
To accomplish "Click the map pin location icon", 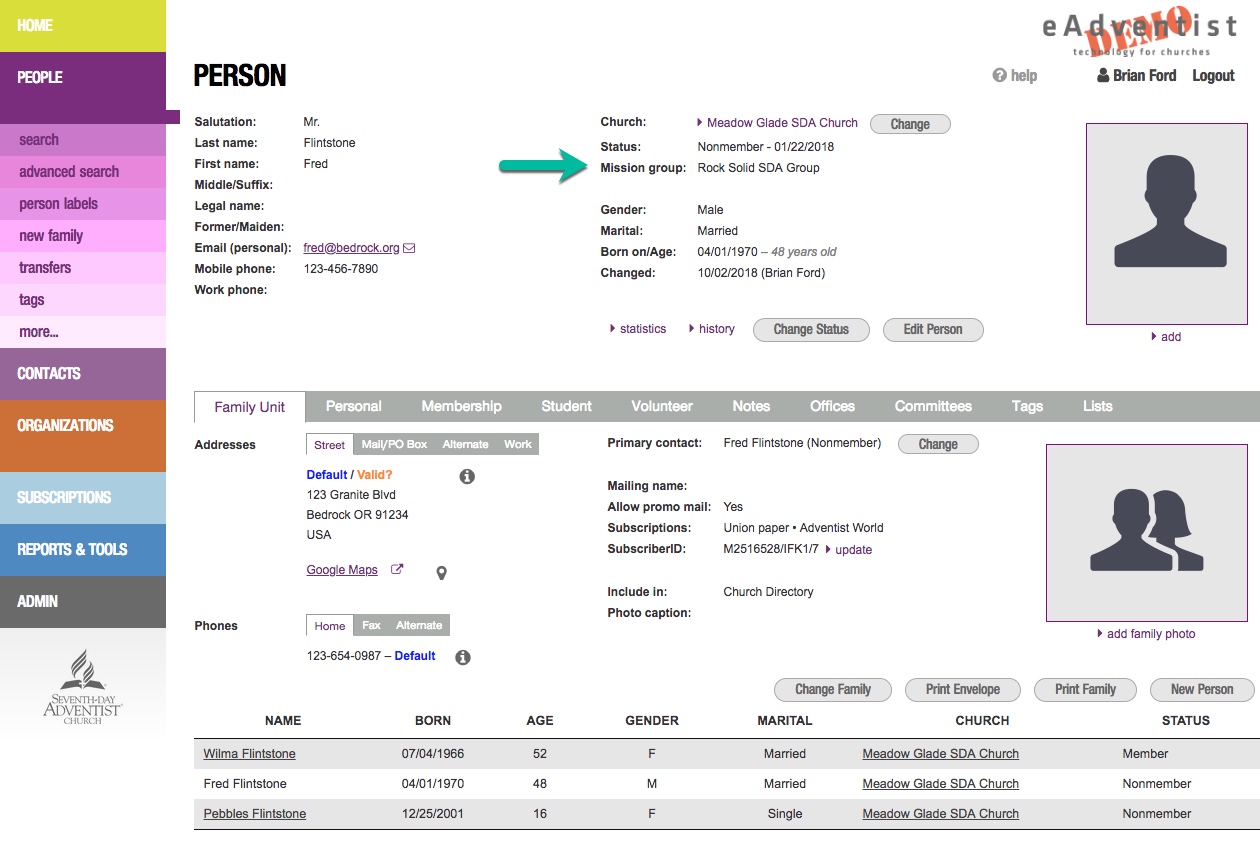I will click(x=441, y=573).
